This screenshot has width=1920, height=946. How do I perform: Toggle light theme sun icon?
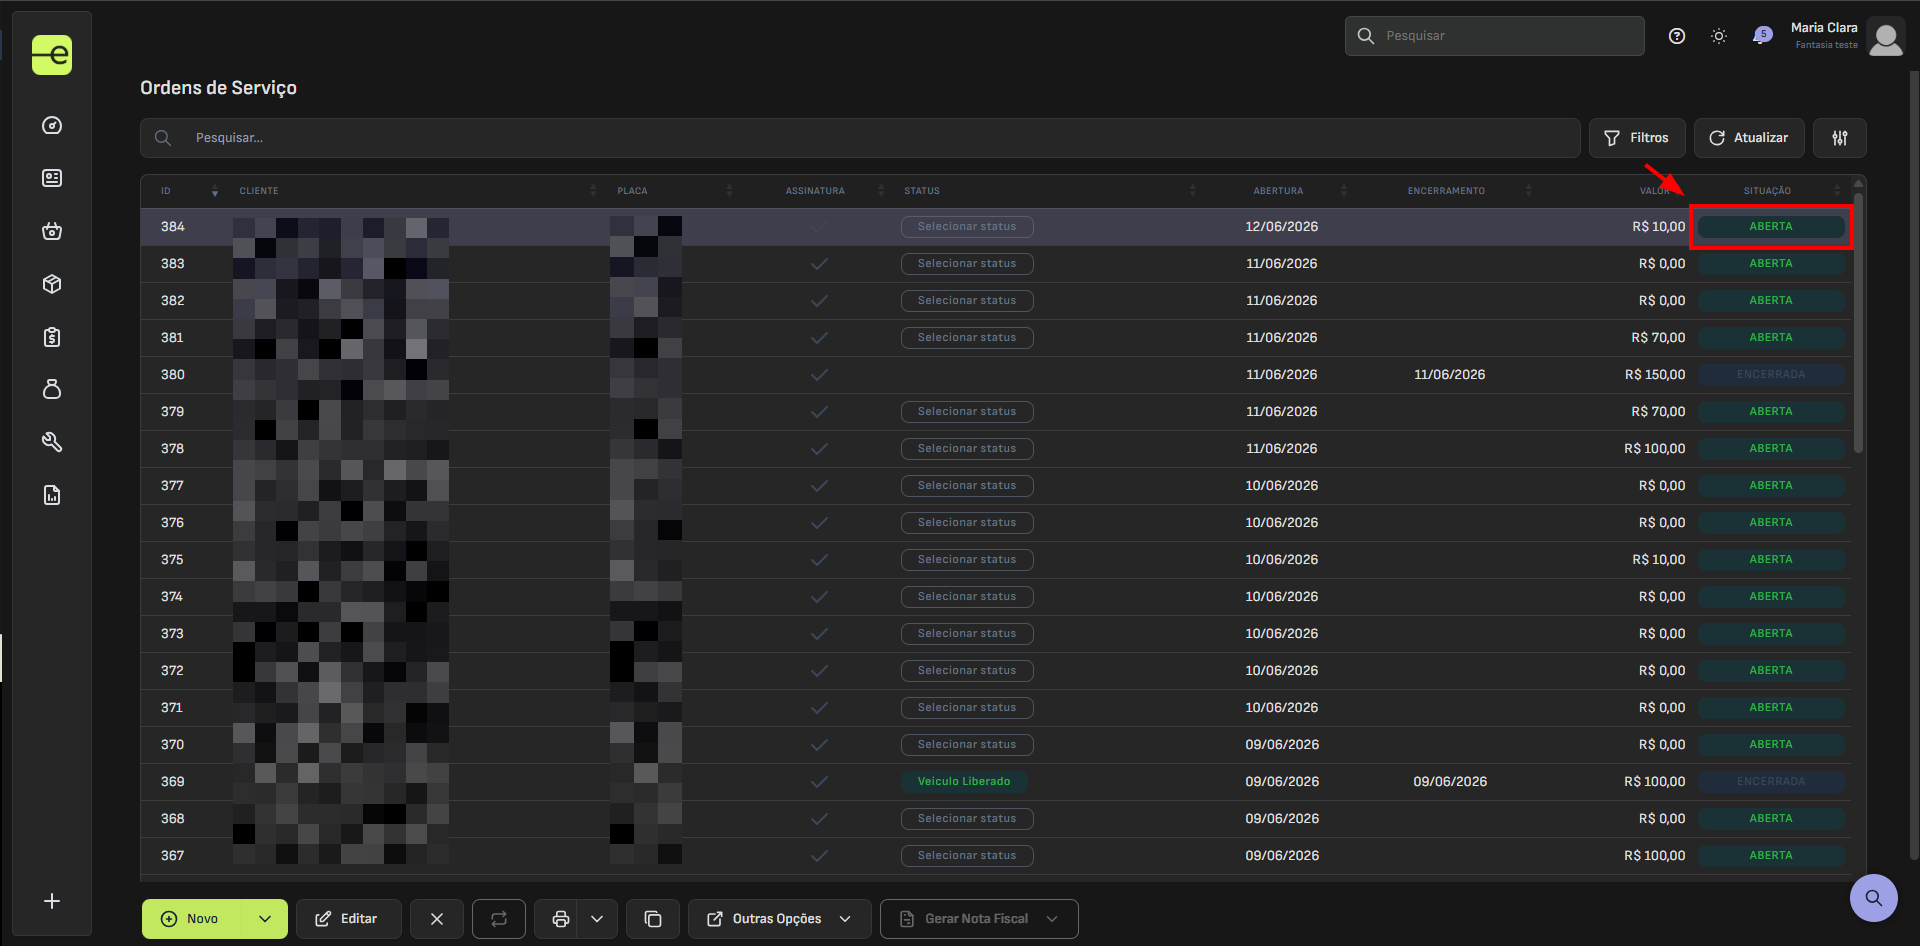[1719, 36]
